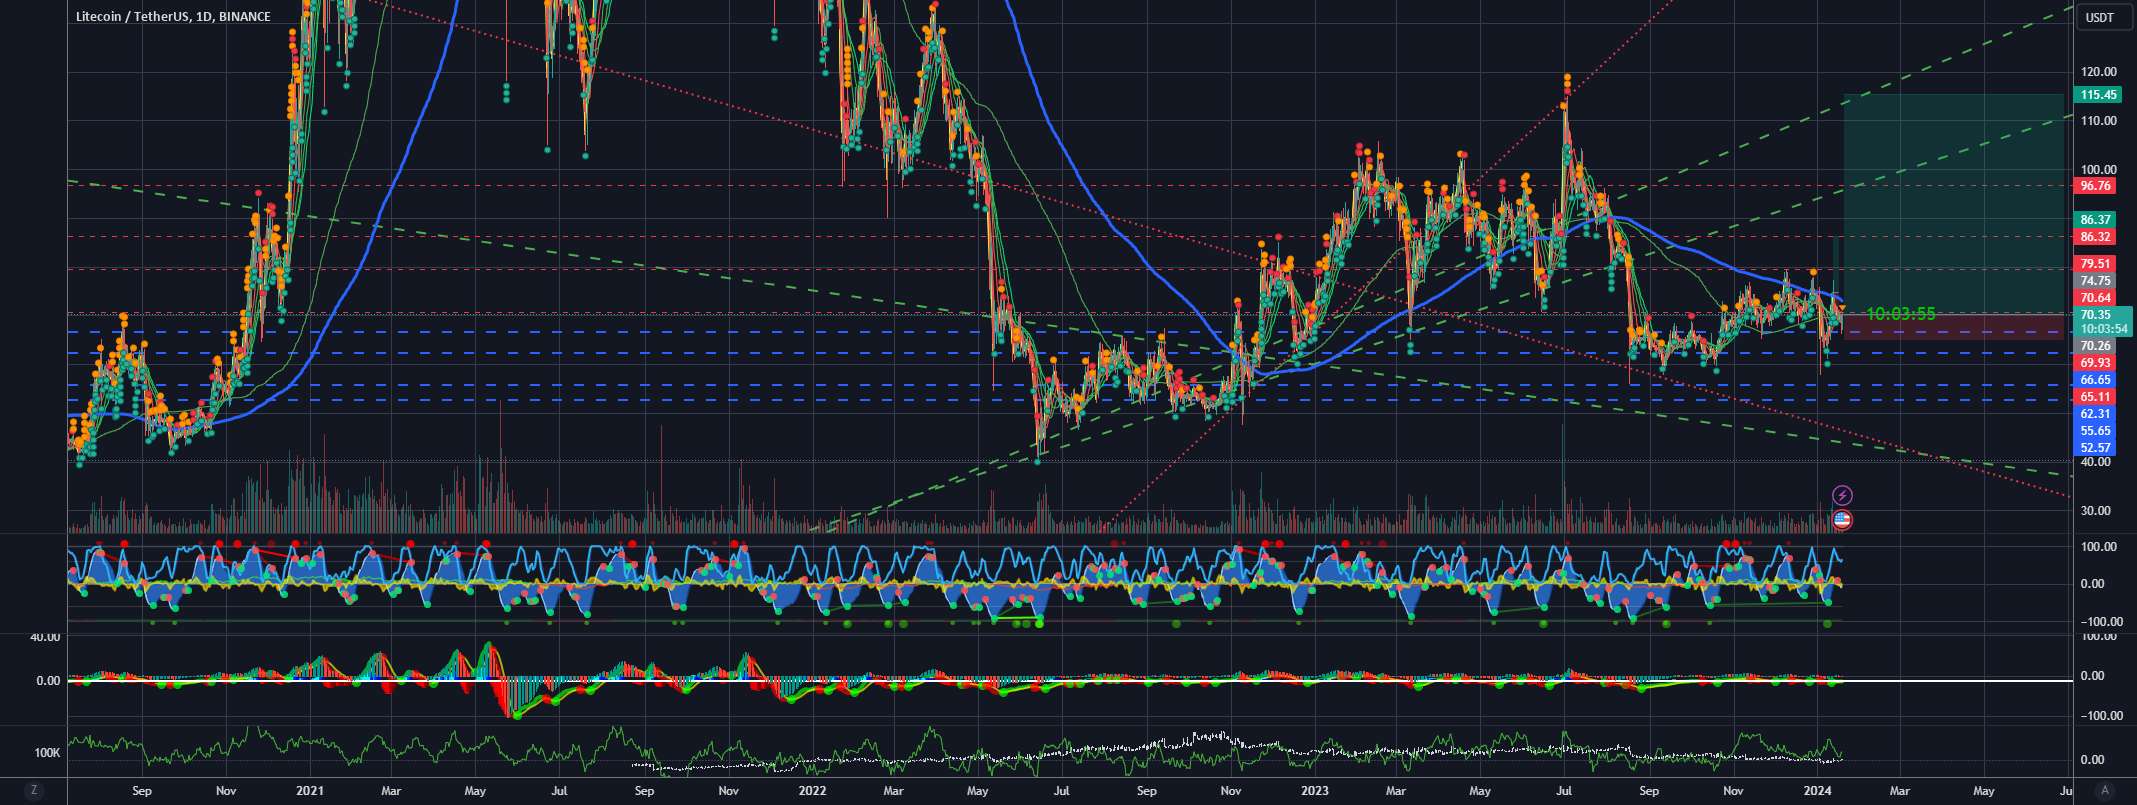2137x805 pixels.
Task: Click the green 10:03:55 countdown text
Action: [1900, 314]
